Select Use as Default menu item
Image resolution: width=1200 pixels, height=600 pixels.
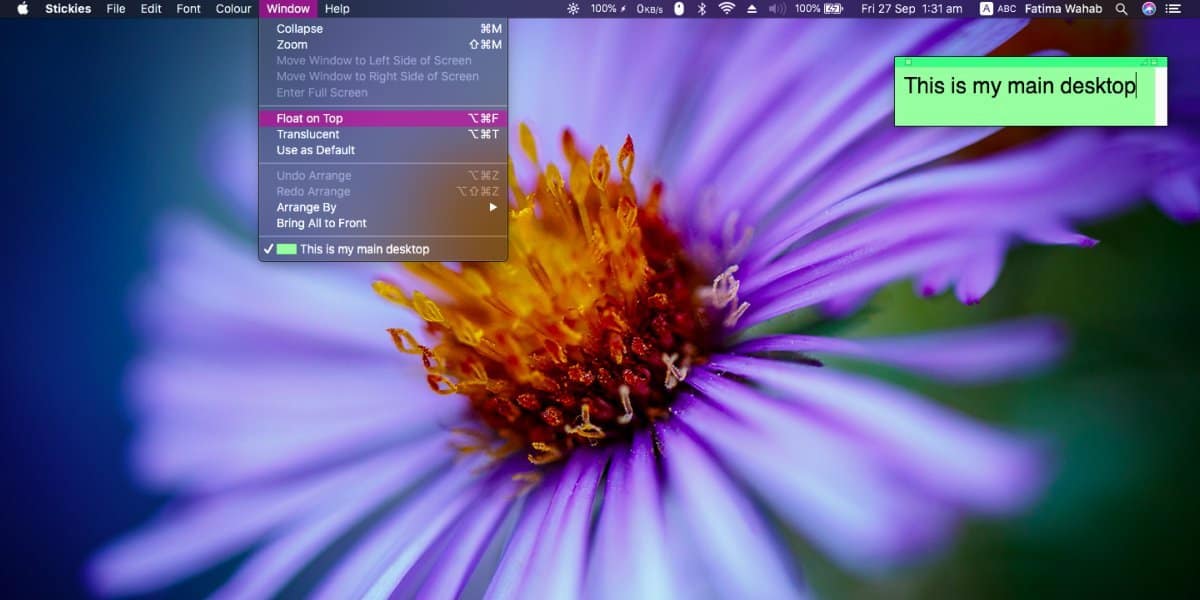tap(383, 150)
